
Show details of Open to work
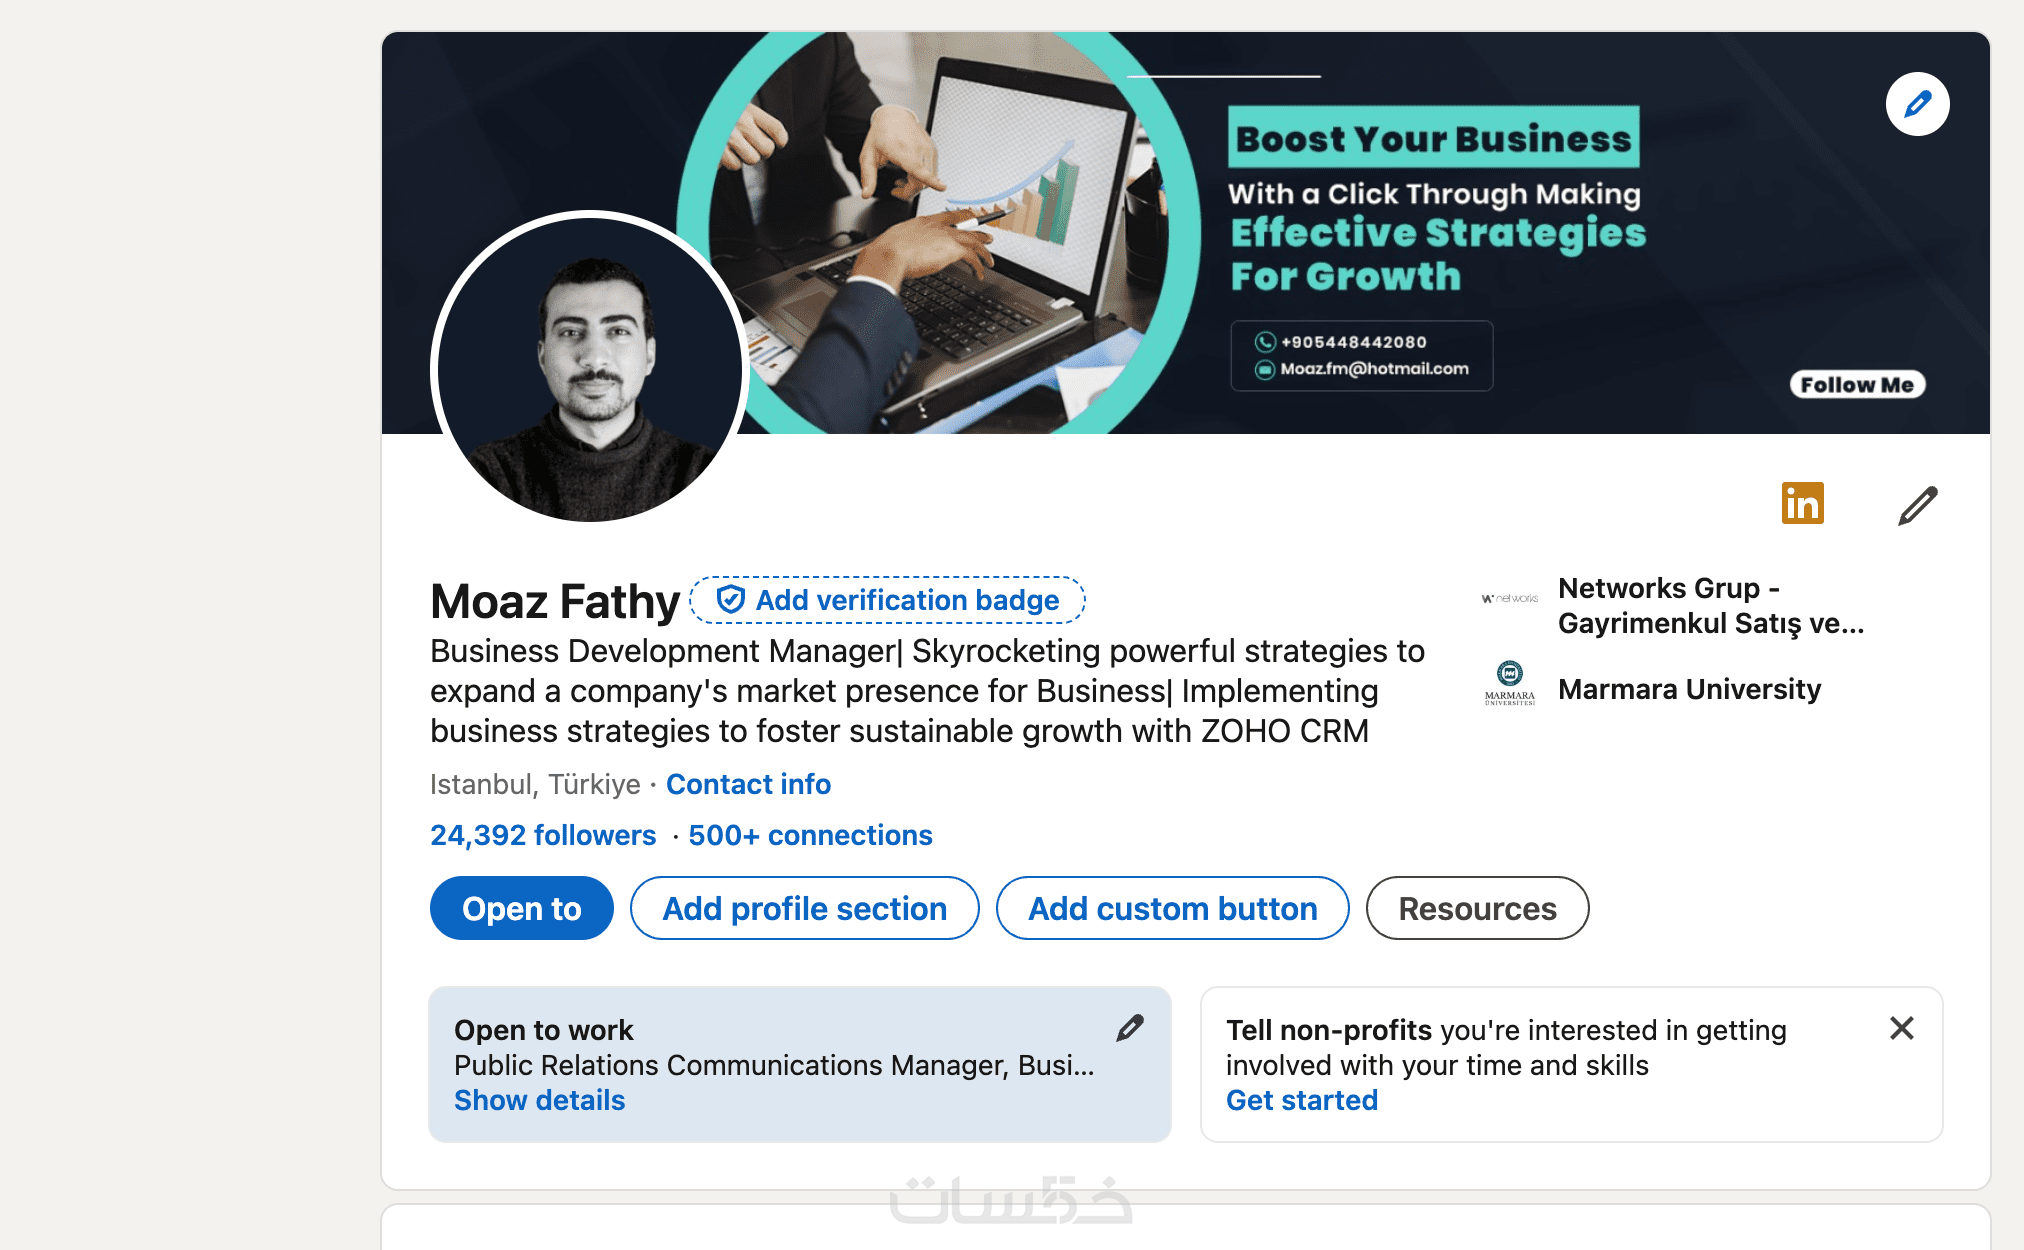pyautogui.click(x=539, y=1100)
